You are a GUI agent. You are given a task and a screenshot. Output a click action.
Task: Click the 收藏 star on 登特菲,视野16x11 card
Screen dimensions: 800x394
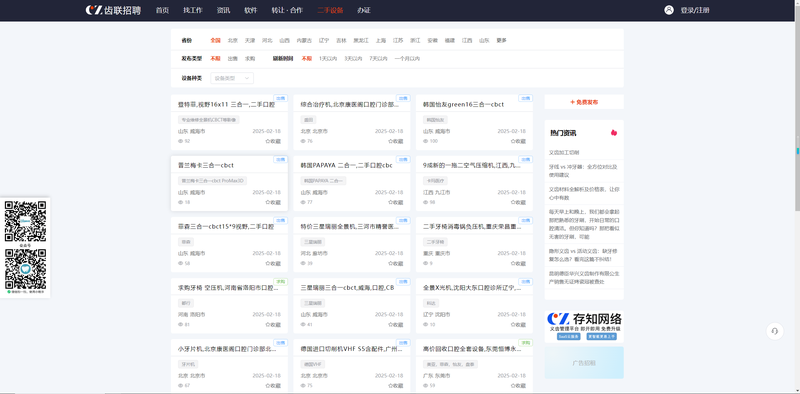[268, 141]
